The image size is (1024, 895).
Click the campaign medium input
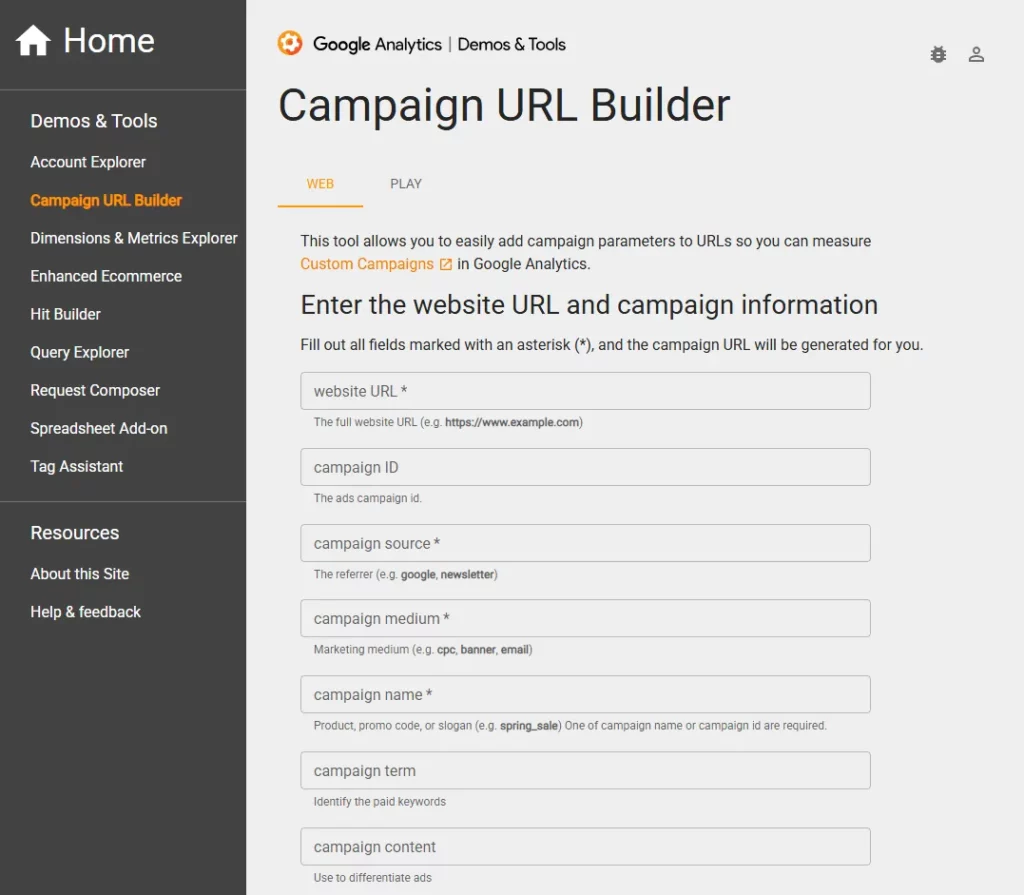tap(585, 619)
